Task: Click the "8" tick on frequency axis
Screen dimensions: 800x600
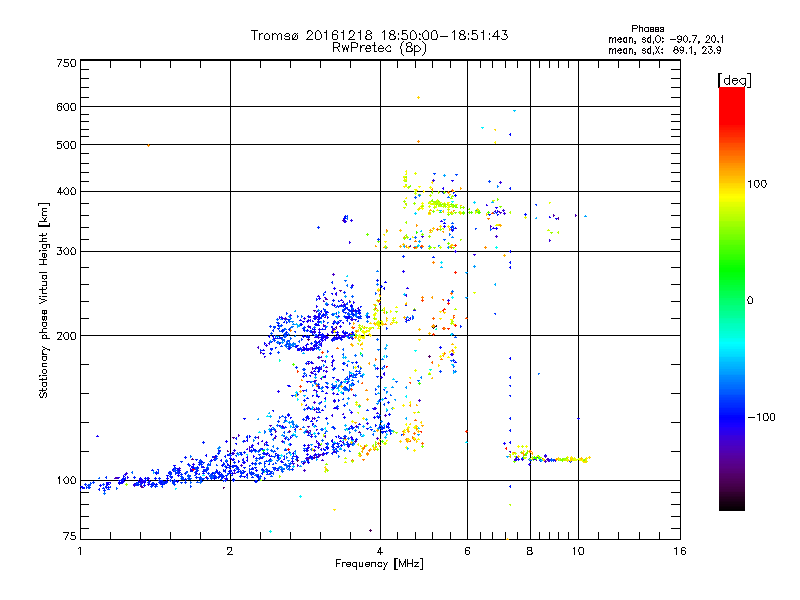Action: tap(530, 551)
